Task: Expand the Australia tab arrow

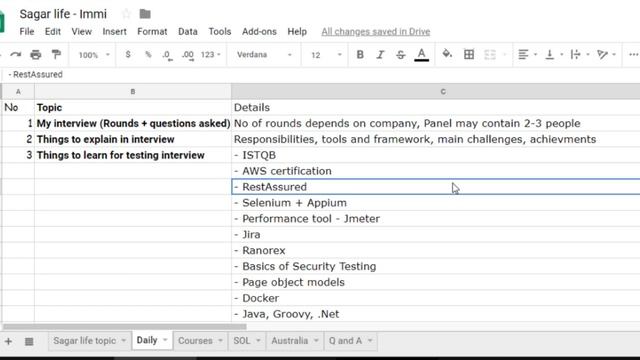Action: coord(316,340)
